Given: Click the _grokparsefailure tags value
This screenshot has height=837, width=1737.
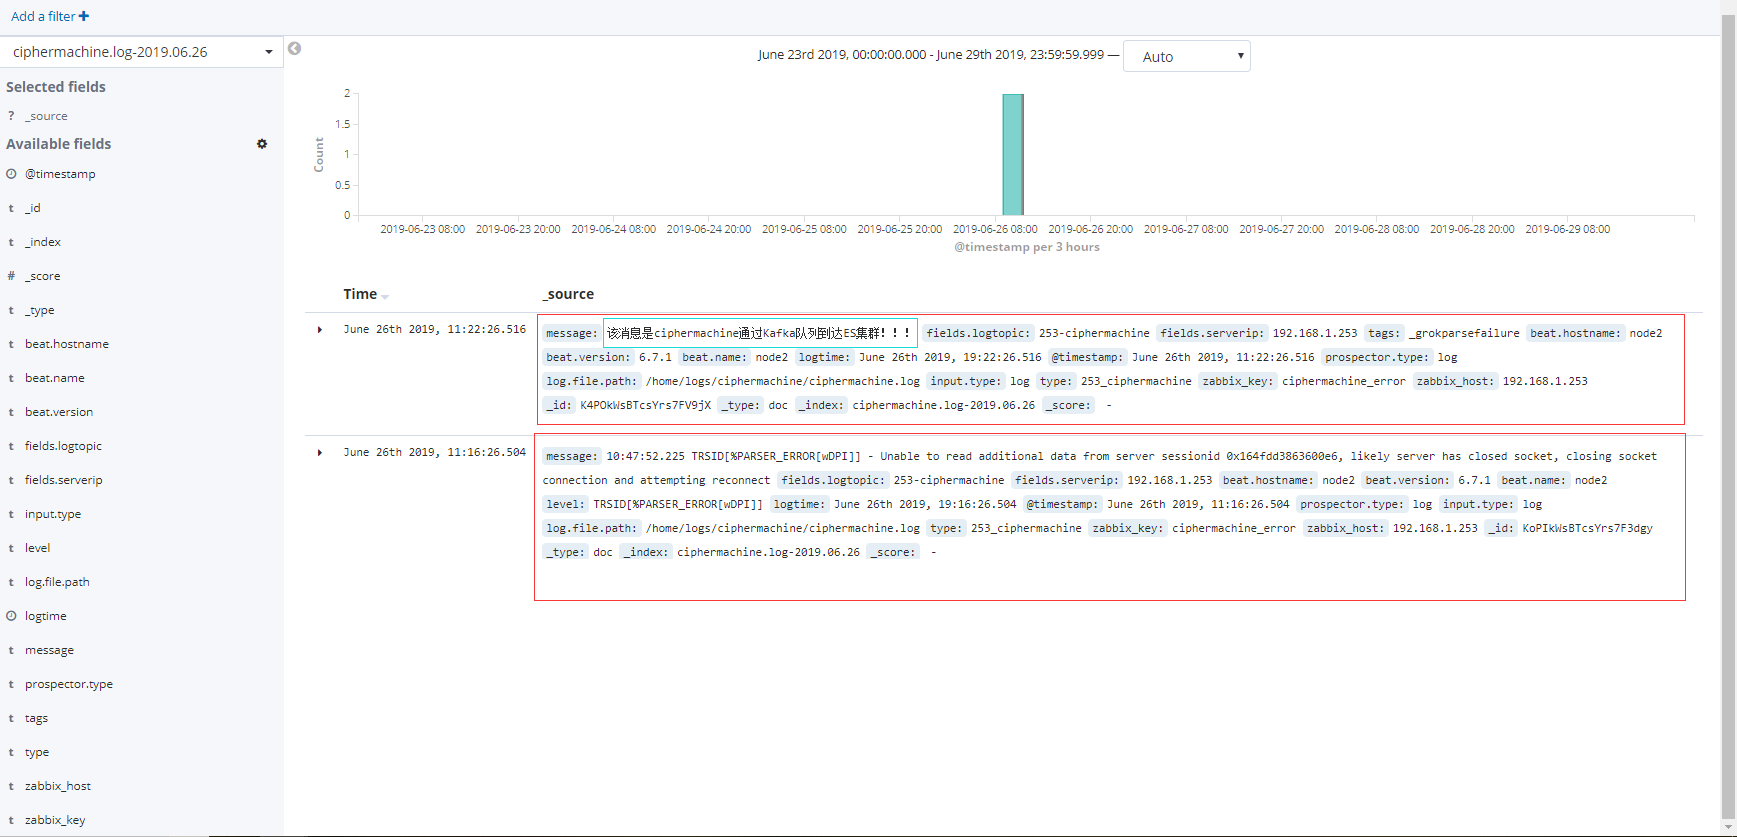Looking at the screenshot, I should coord(1464,333).
